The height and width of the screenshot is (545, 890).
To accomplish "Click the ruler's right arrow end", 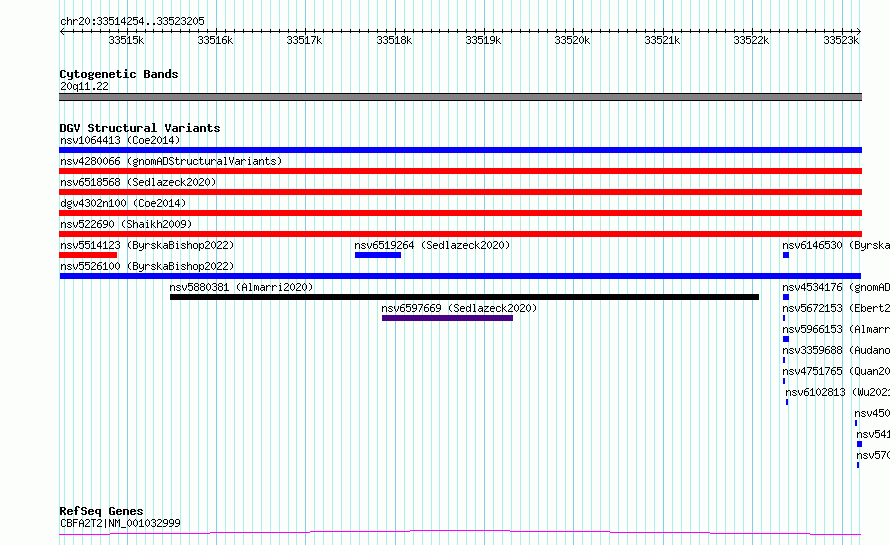I will [859, 31].
